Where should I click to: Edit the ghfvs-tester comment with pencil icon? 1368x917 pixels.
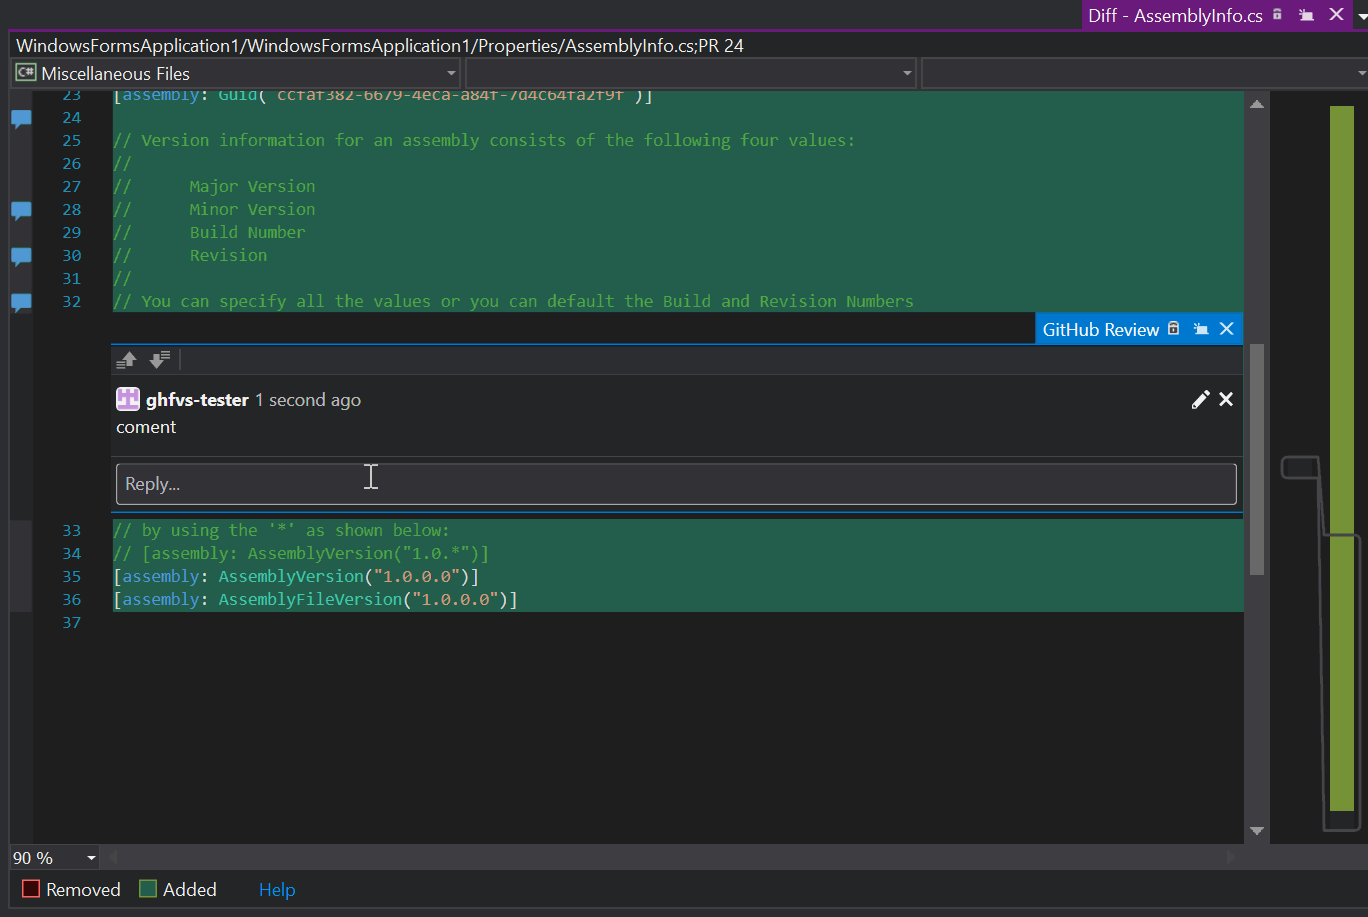1200,400
